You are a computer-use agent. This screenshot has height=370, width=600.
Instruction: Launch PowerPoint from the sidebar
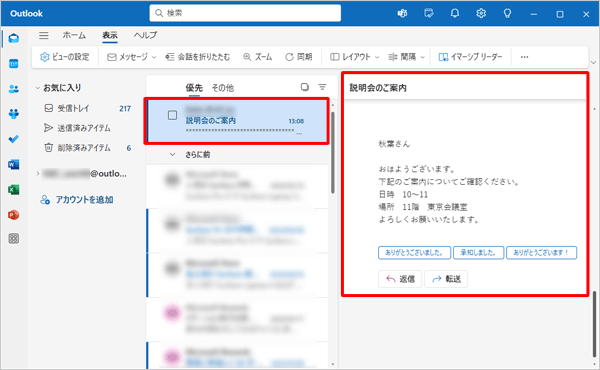tap(14, 215)
